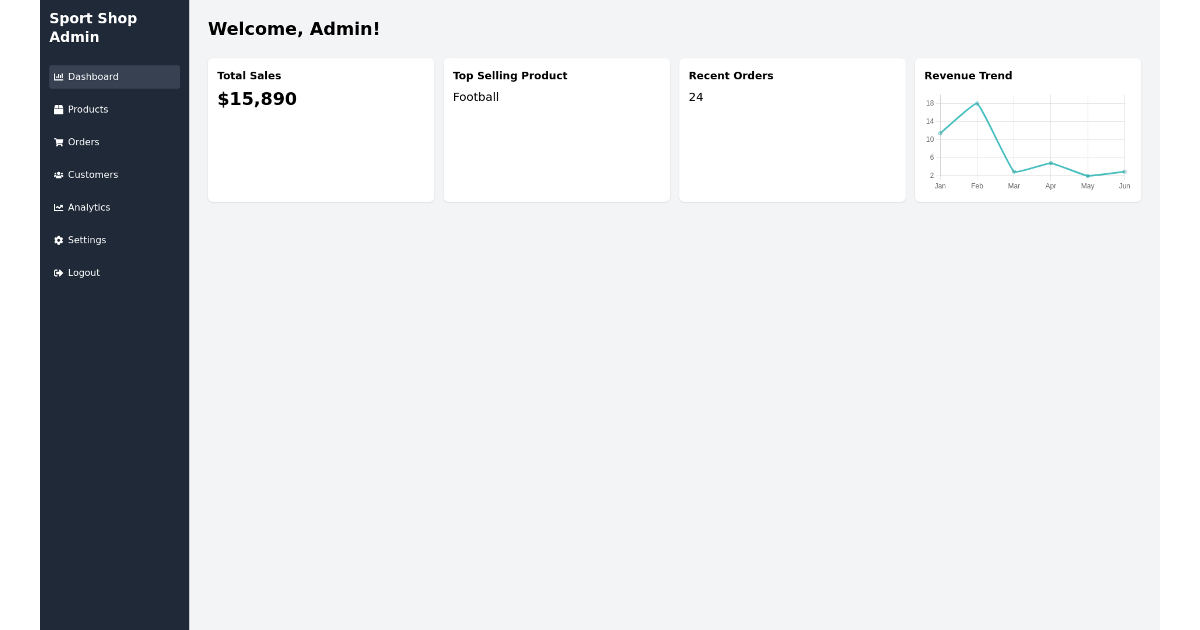The width and height of the screenshot is (1200, 630).
Task: Open the Customers page
Action: point(93,175)
